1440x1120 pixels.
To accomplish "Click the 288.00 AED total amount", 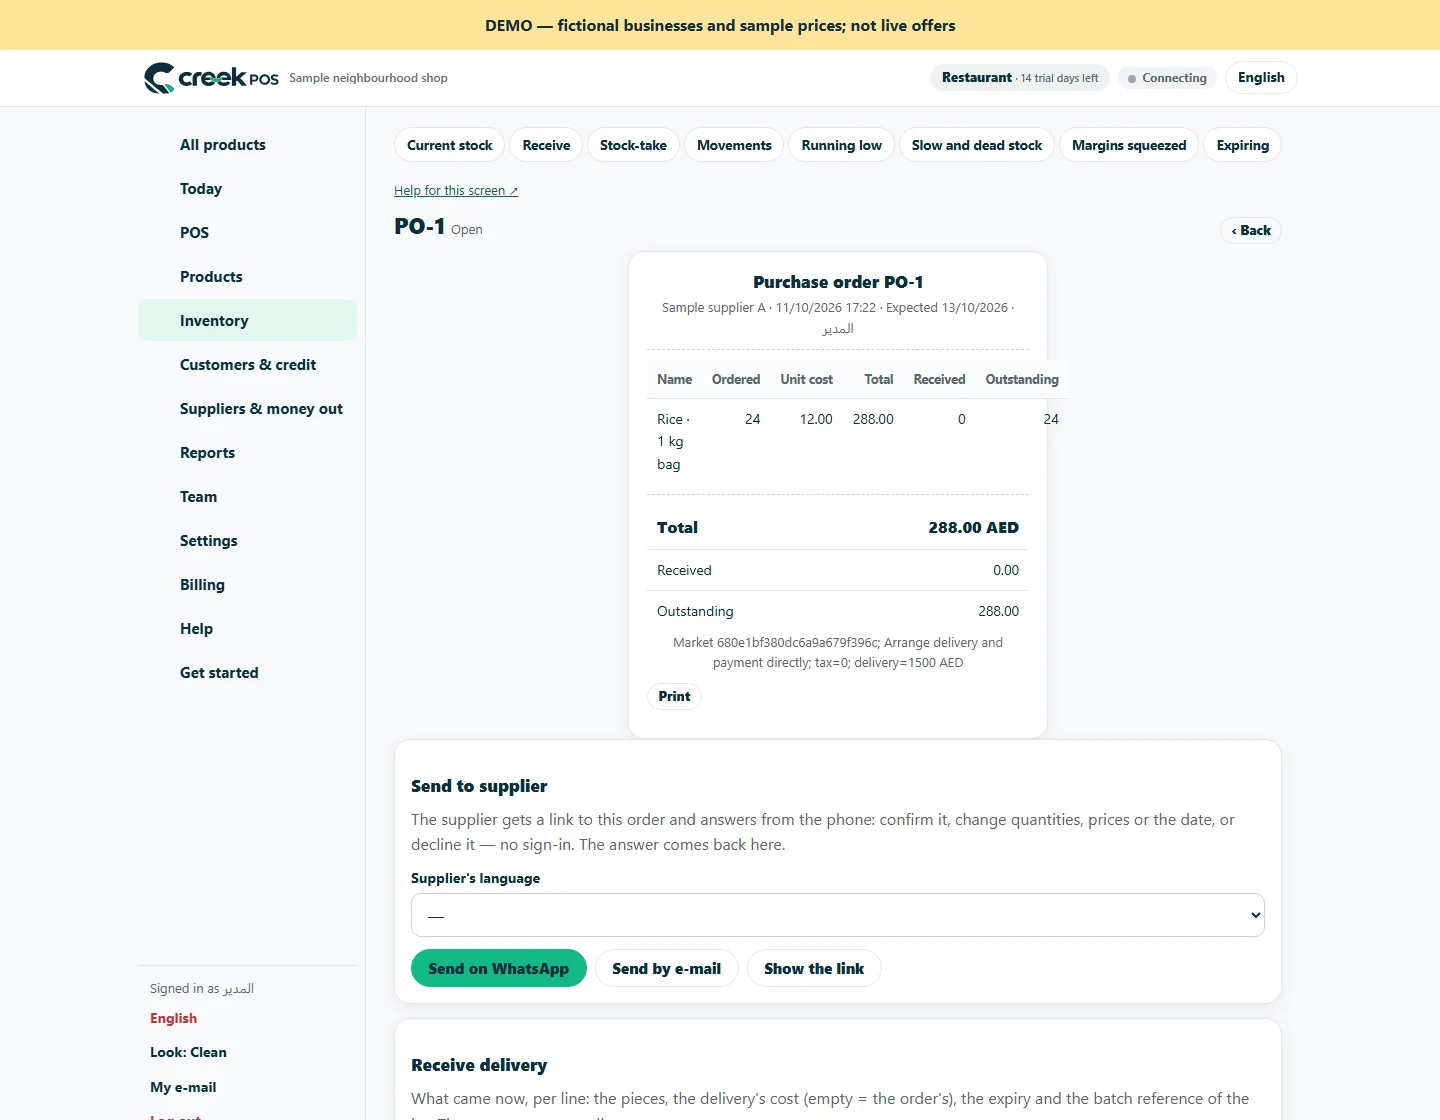I will click(x=973, y=527).
